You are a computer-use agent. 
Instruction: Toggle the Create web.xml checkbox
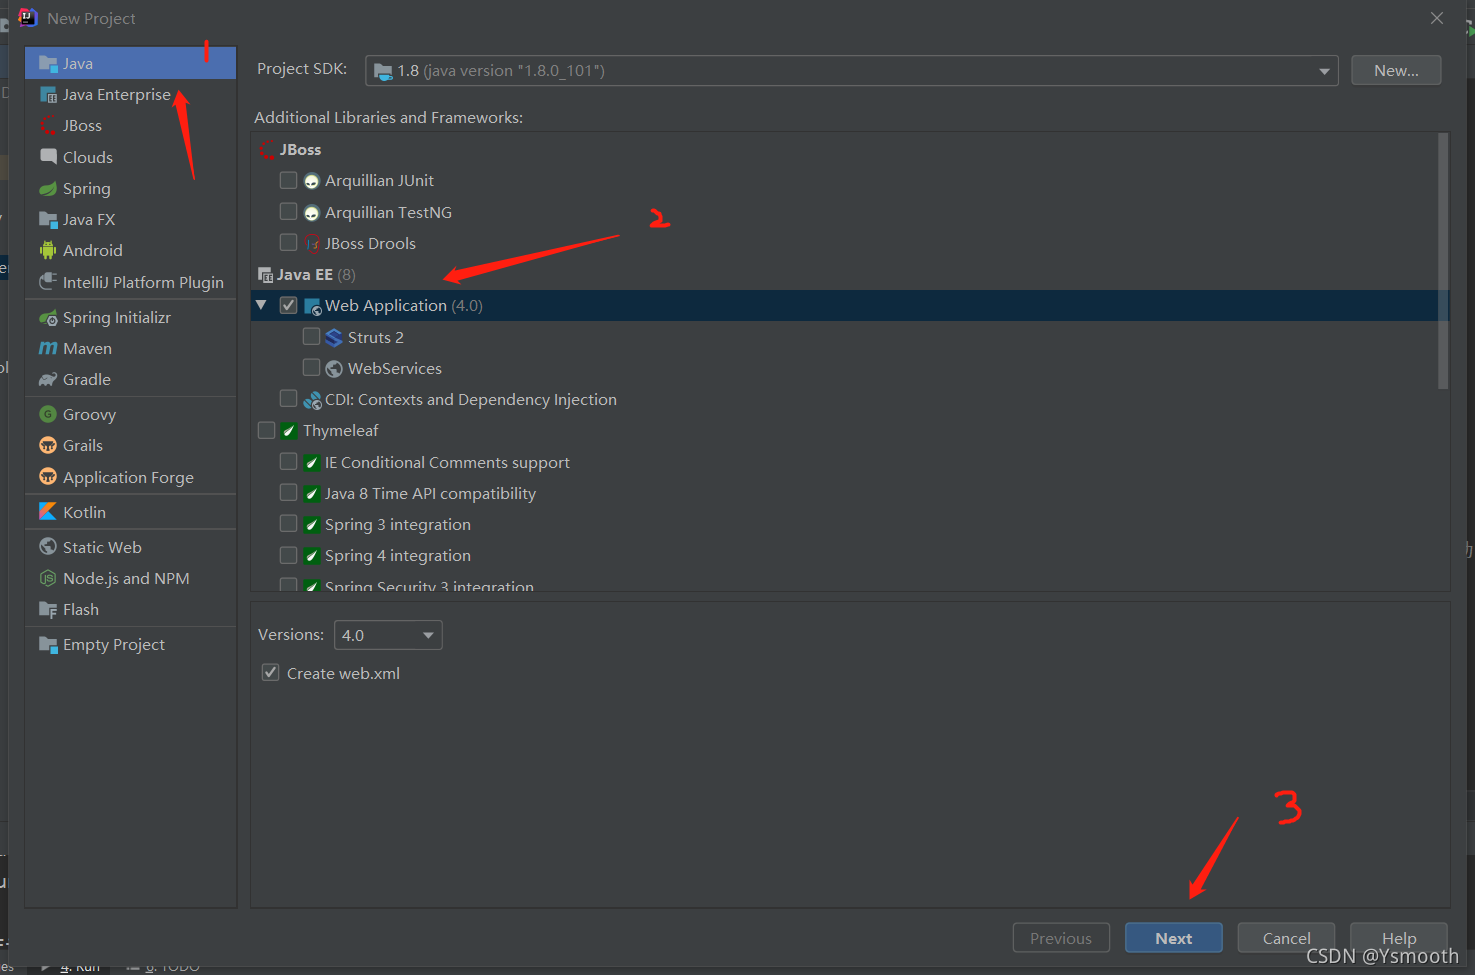(x=271, y=673)
